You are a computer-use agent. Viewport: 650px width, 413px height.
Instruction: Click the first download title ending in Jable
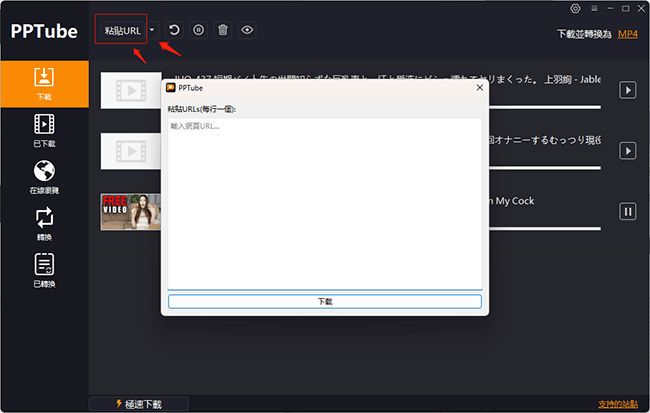[545, 79]
